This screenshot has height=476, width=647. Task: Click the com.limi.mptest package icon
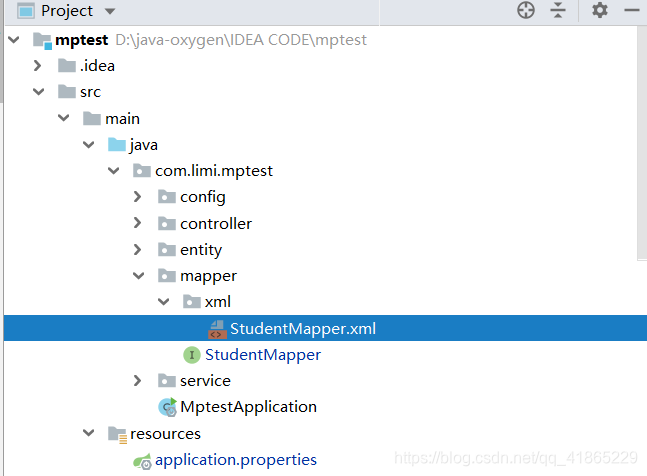(x=142, y=171)
